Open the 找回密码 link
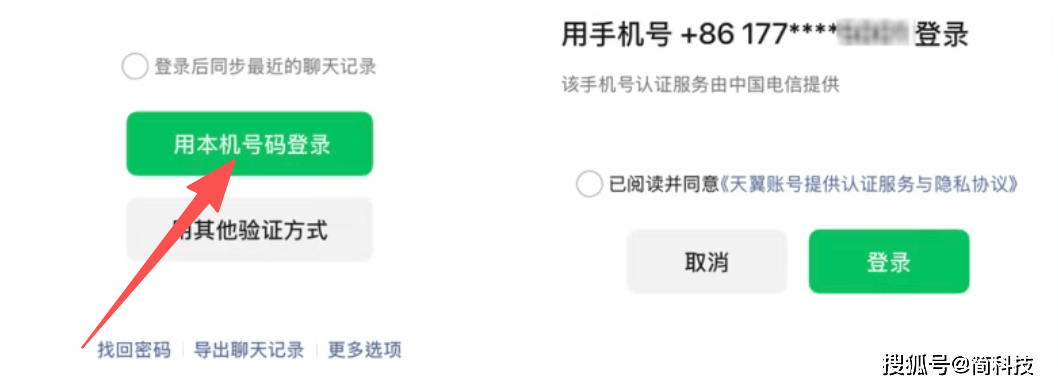 click(134, 350)
